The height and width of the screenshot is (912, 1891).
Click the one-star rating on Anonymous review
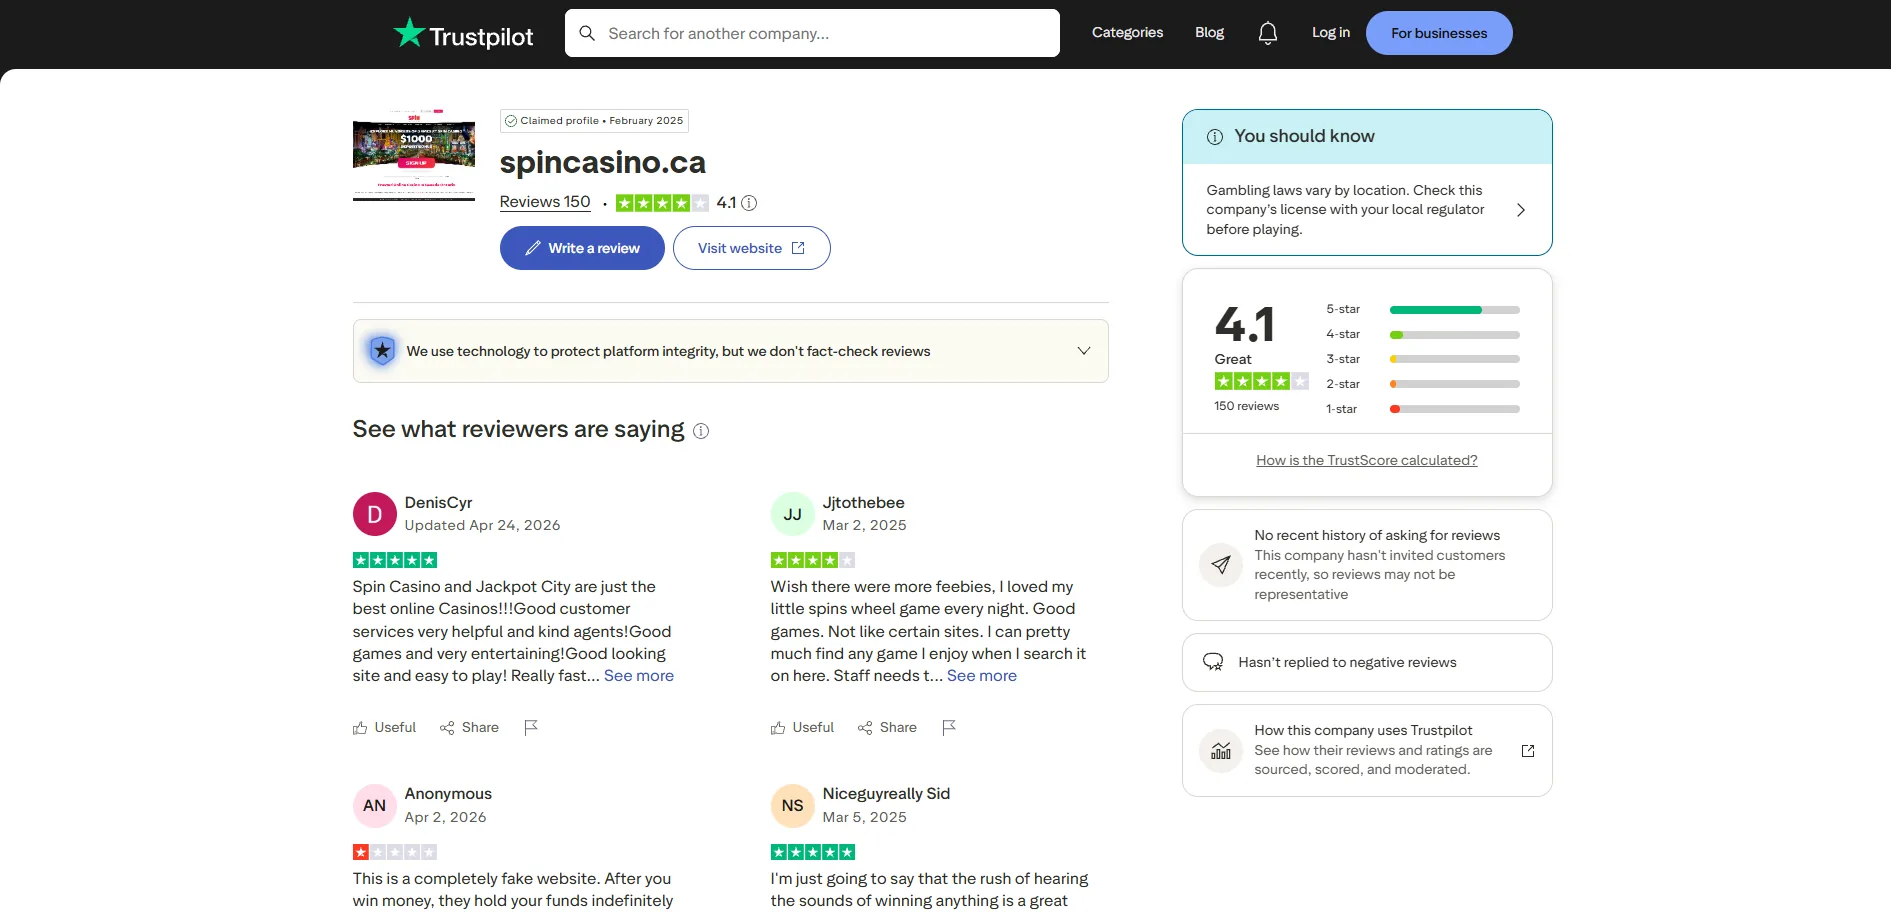pos(395,852)
